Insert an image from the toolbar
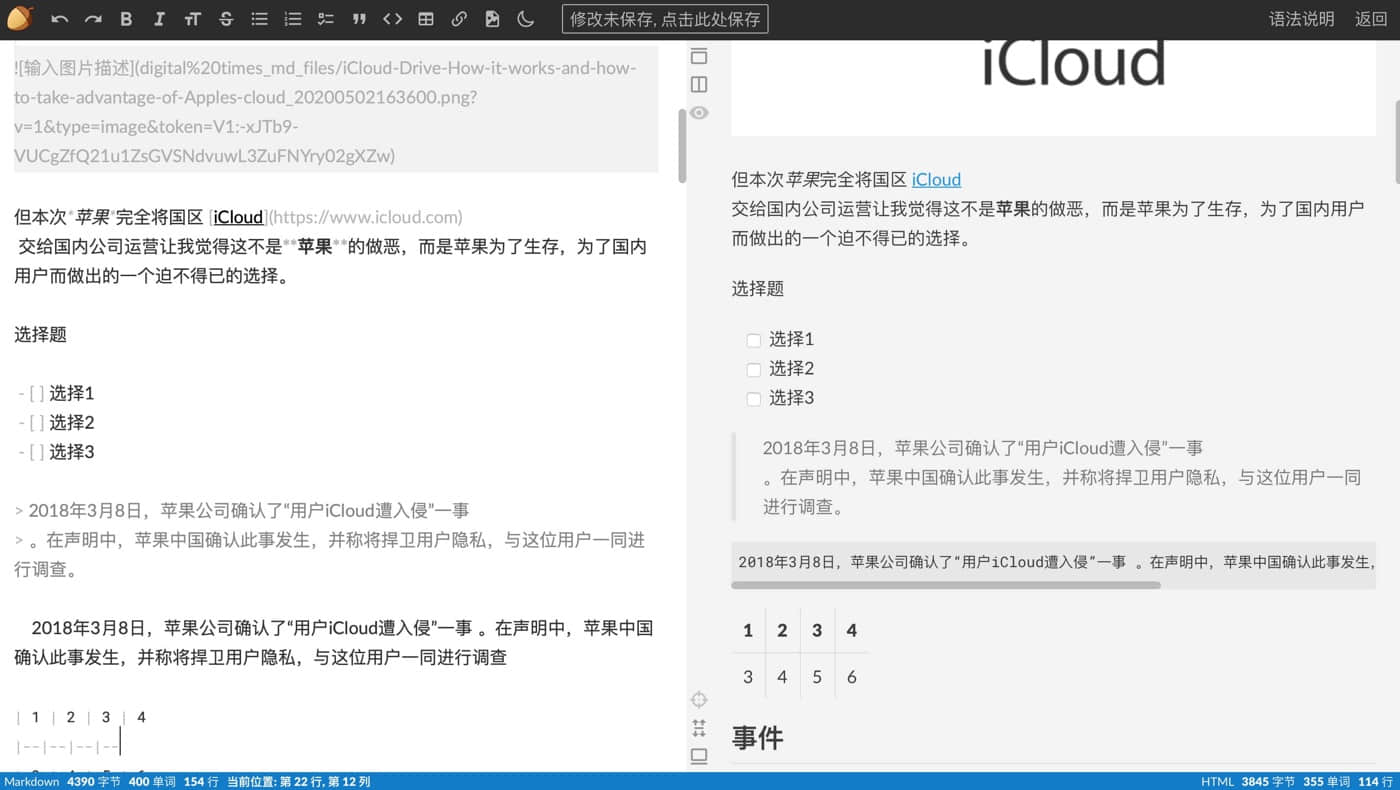This screenshot has width=1400, height=790. coord(492,19)
